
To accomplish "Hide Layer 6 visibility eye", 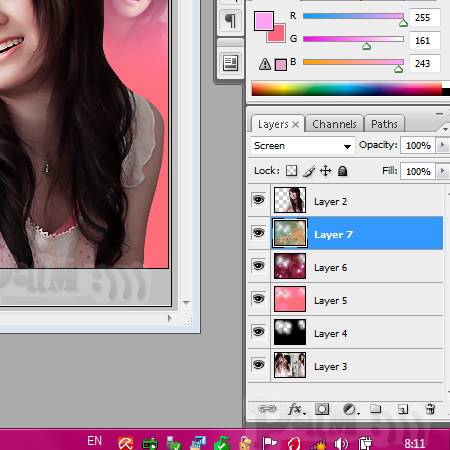I will [x=259, y=266].
